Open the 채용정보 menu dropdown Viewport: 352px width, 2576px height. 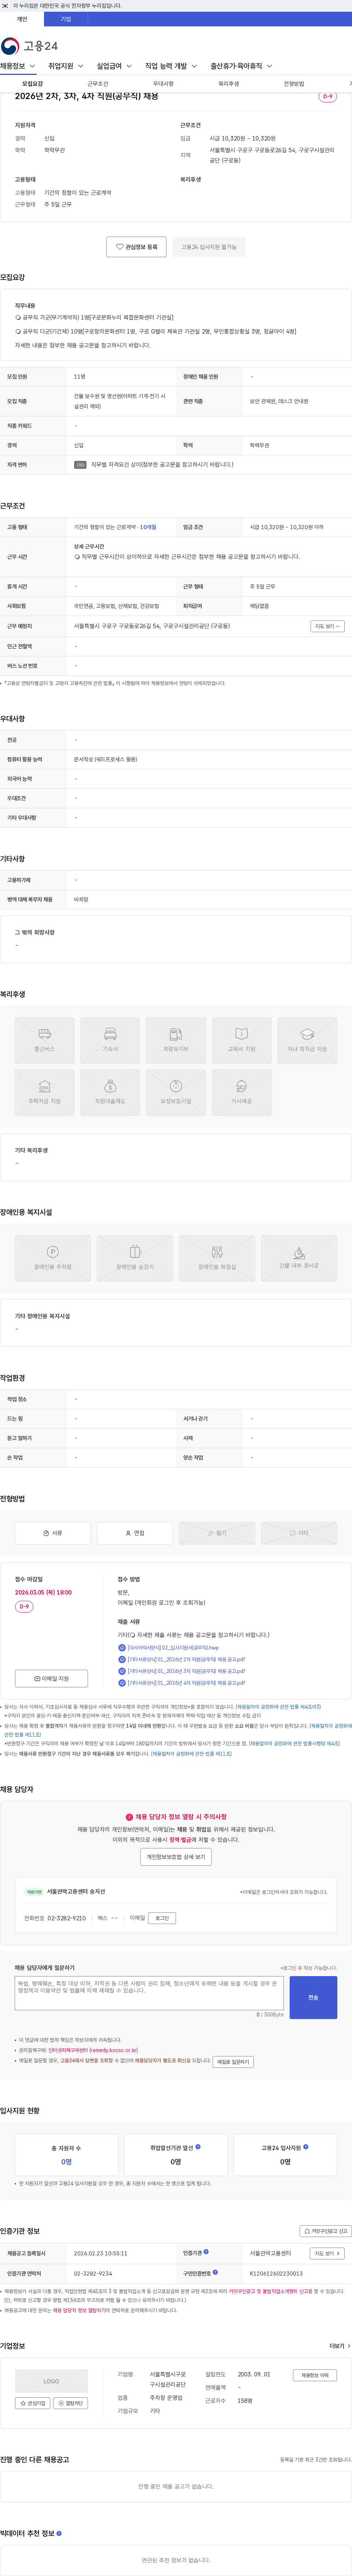tap(18, 66)
